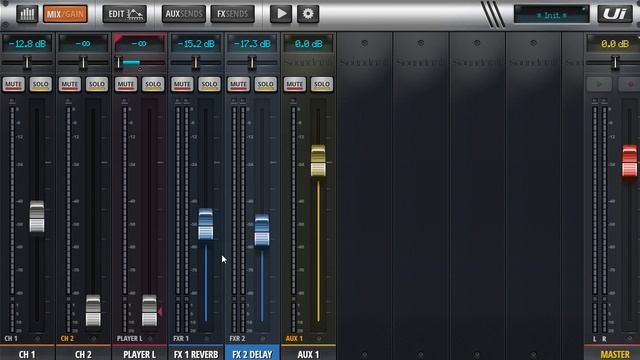Click the master strip play button
Screen dimensions: 640x360
pyautogui.click(x=599, y=84)
